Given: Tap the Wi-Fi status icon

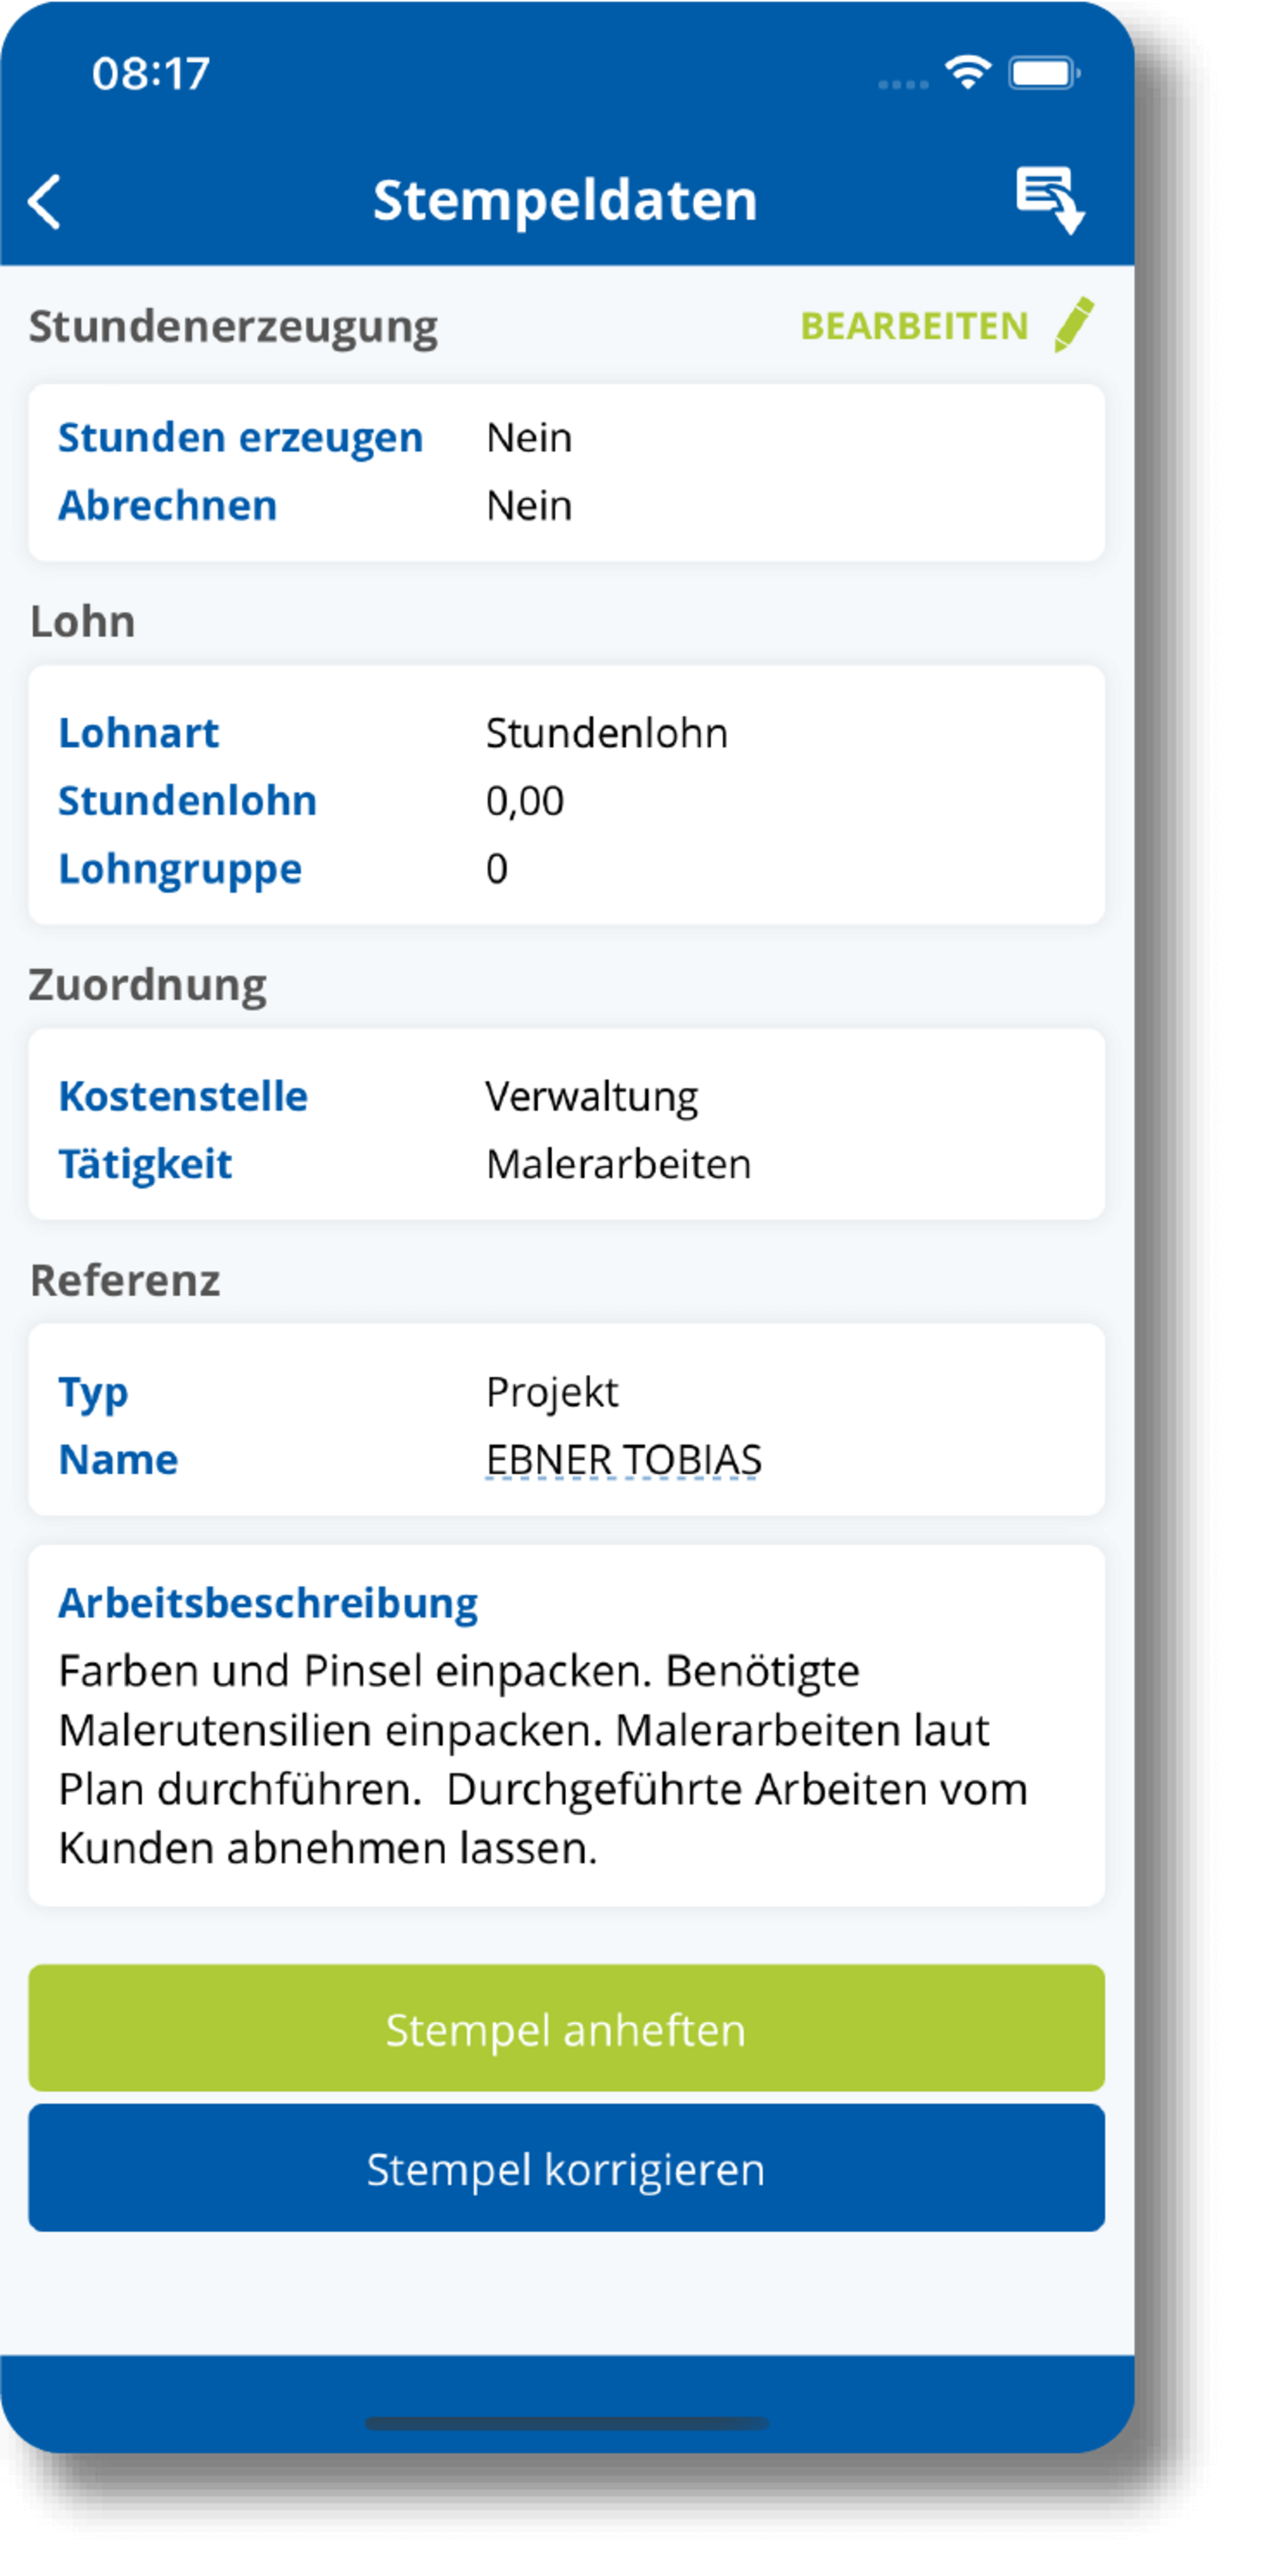Looking at the screenshot, I should coord(967,73).
